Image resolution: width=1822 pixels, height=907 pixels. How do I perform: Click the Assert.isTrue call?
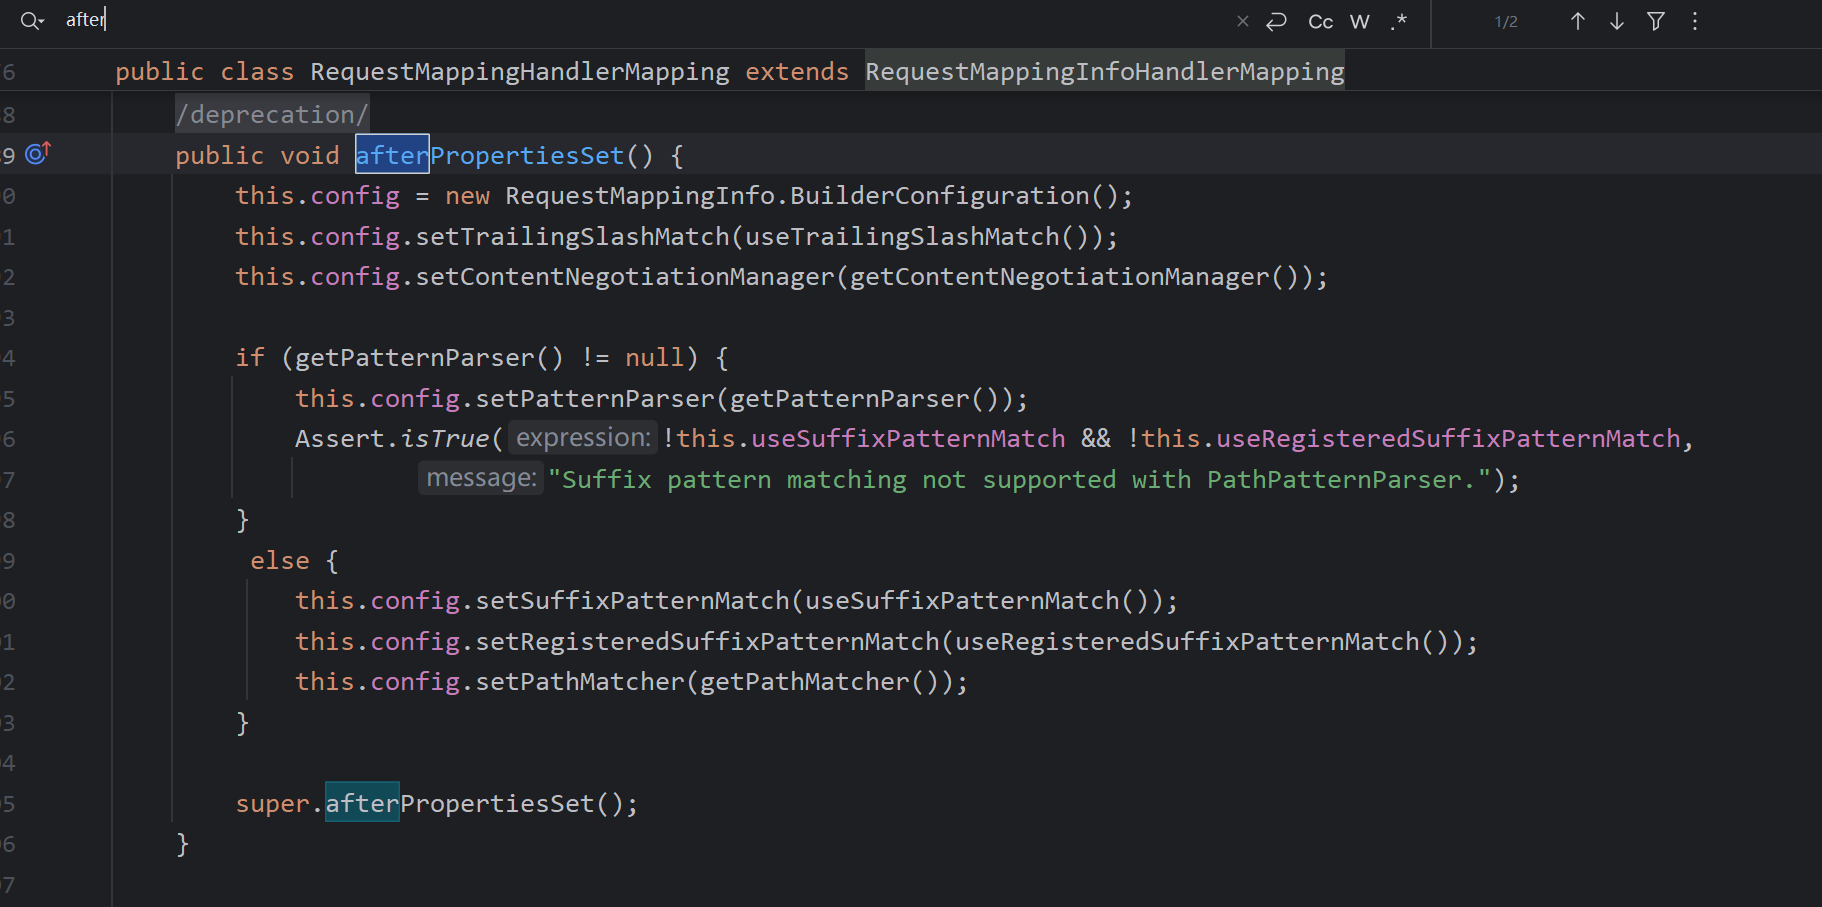392,439
